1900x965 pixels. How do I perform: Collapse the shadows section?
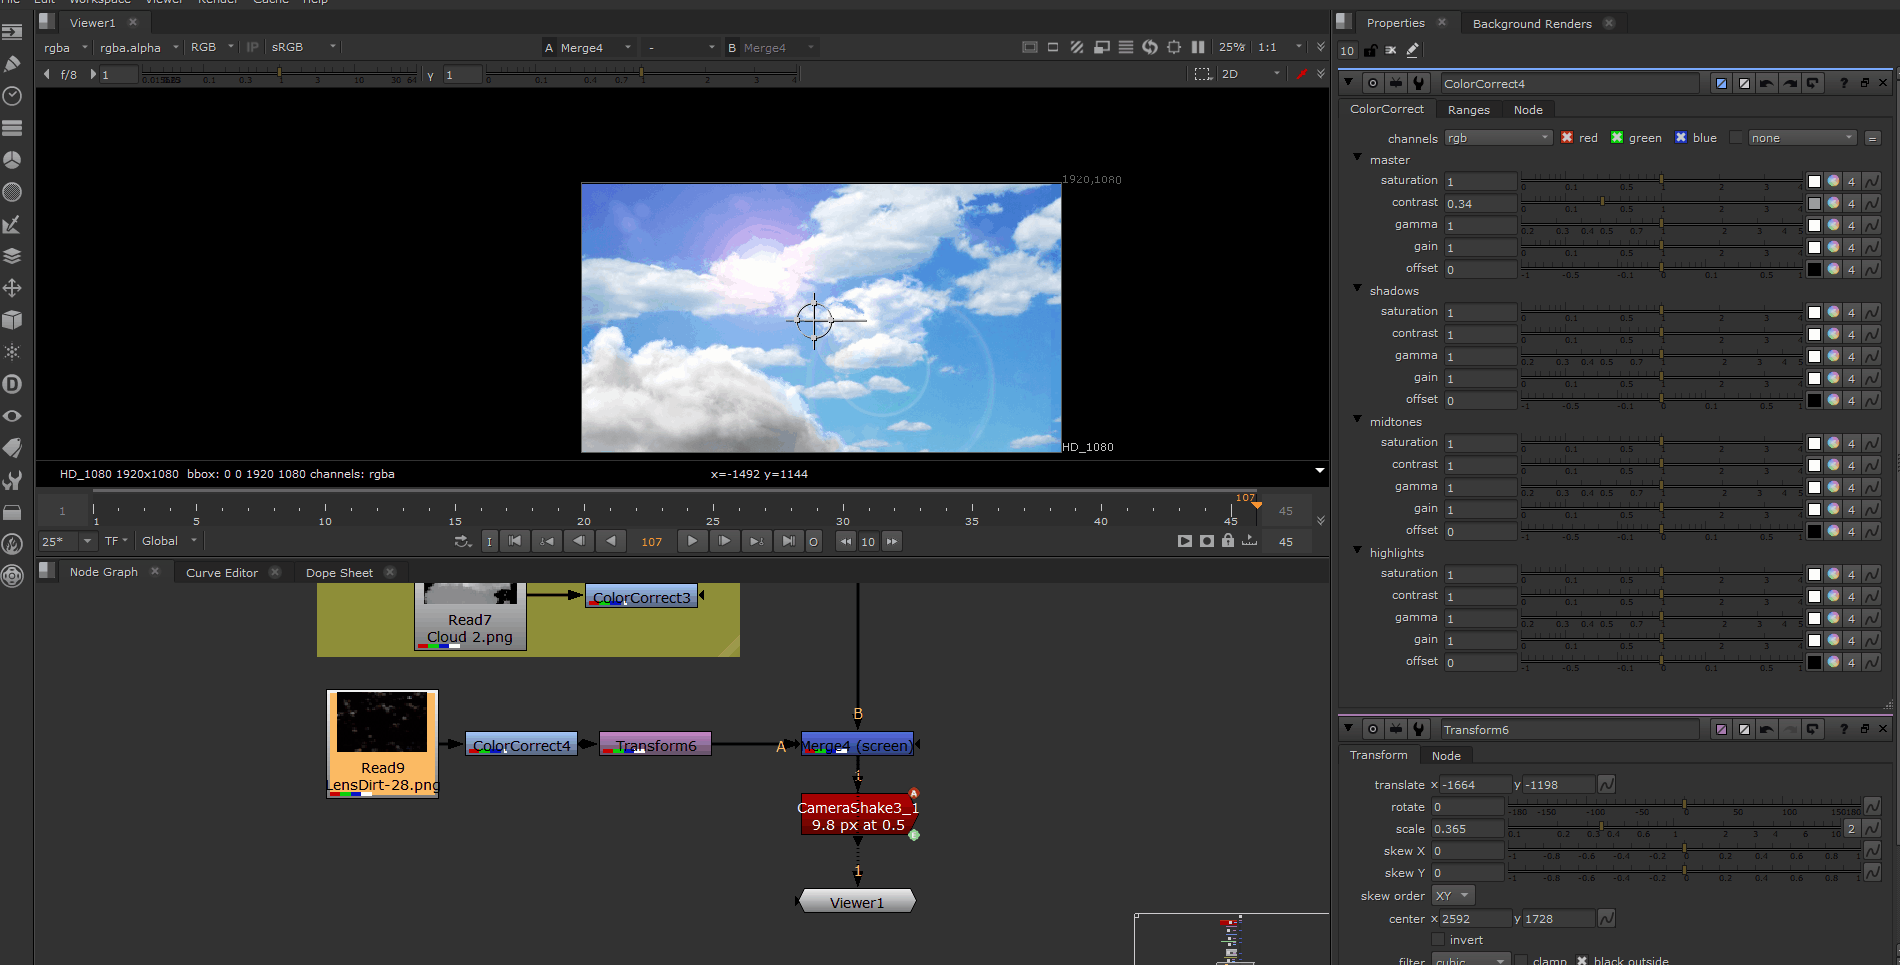point(1357,289)
